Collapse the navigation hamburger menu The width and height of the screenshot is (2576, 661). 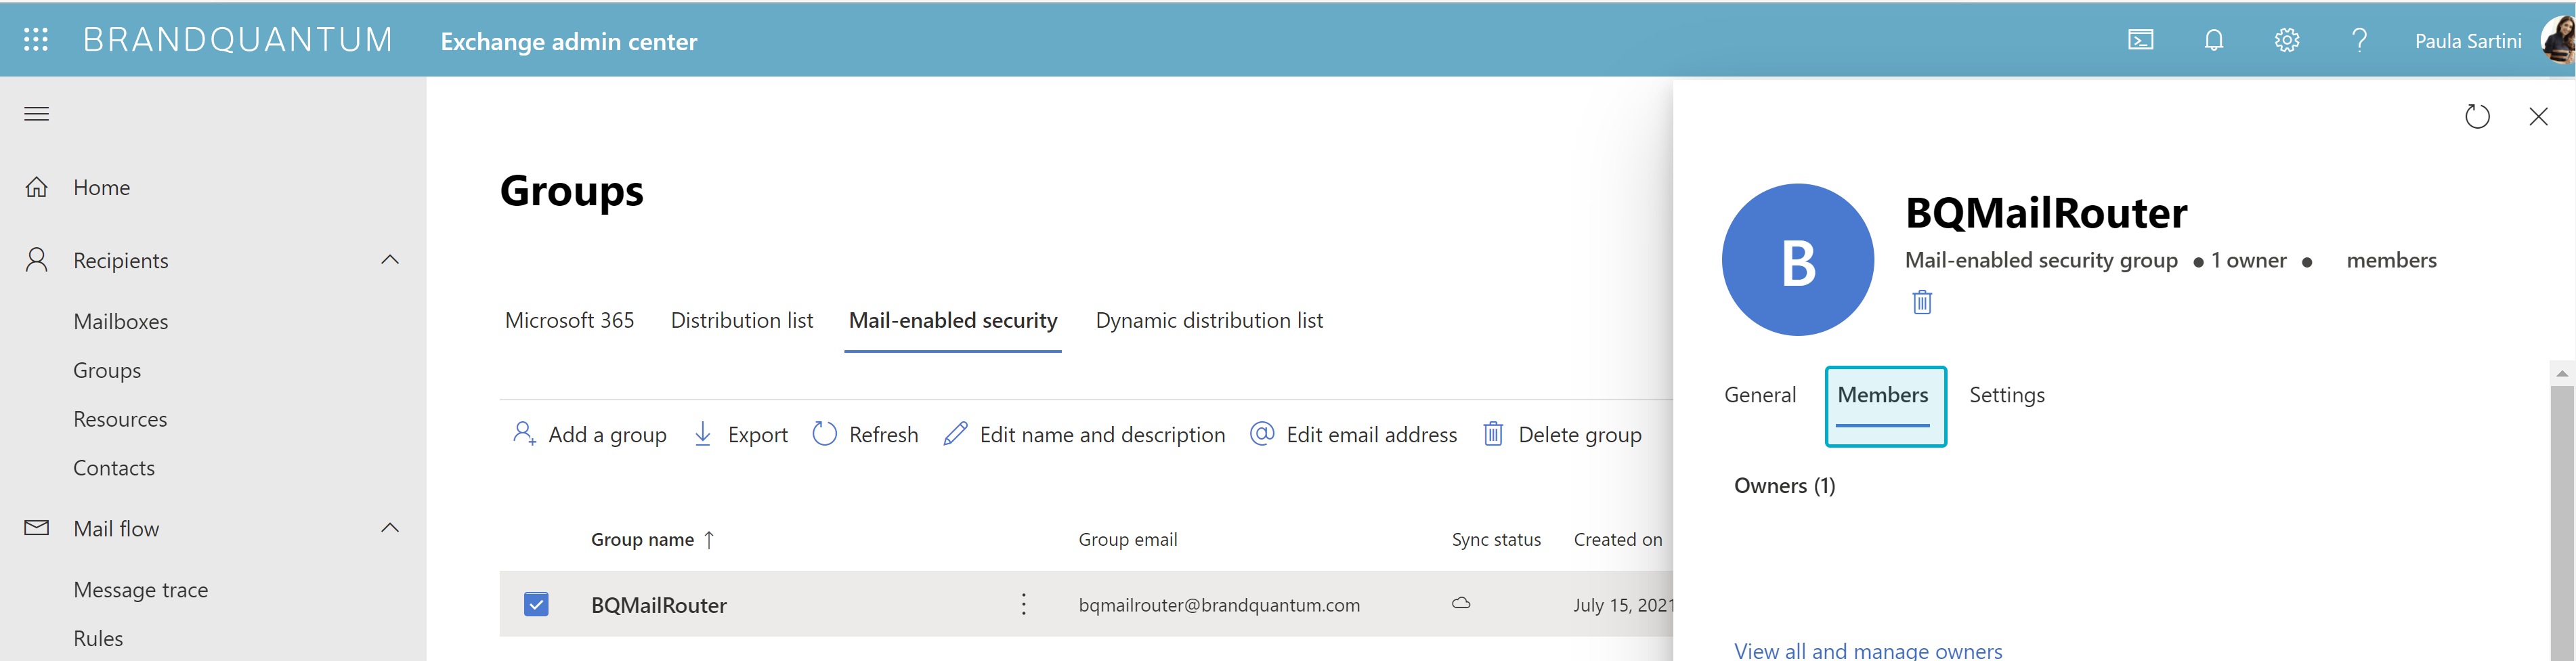pyautogui.click(x=37, y=114)
